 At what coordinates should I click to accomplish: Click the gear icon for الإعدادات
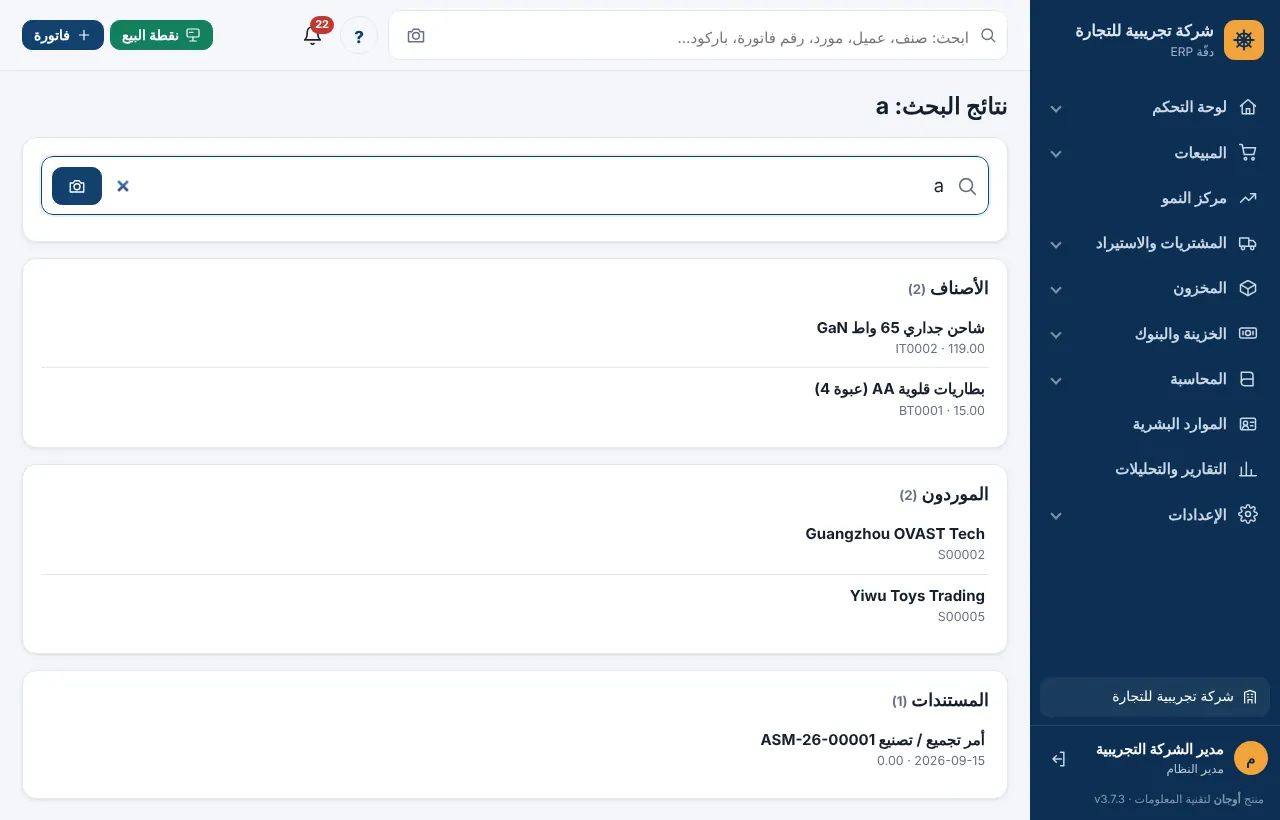click(1247, 514)
